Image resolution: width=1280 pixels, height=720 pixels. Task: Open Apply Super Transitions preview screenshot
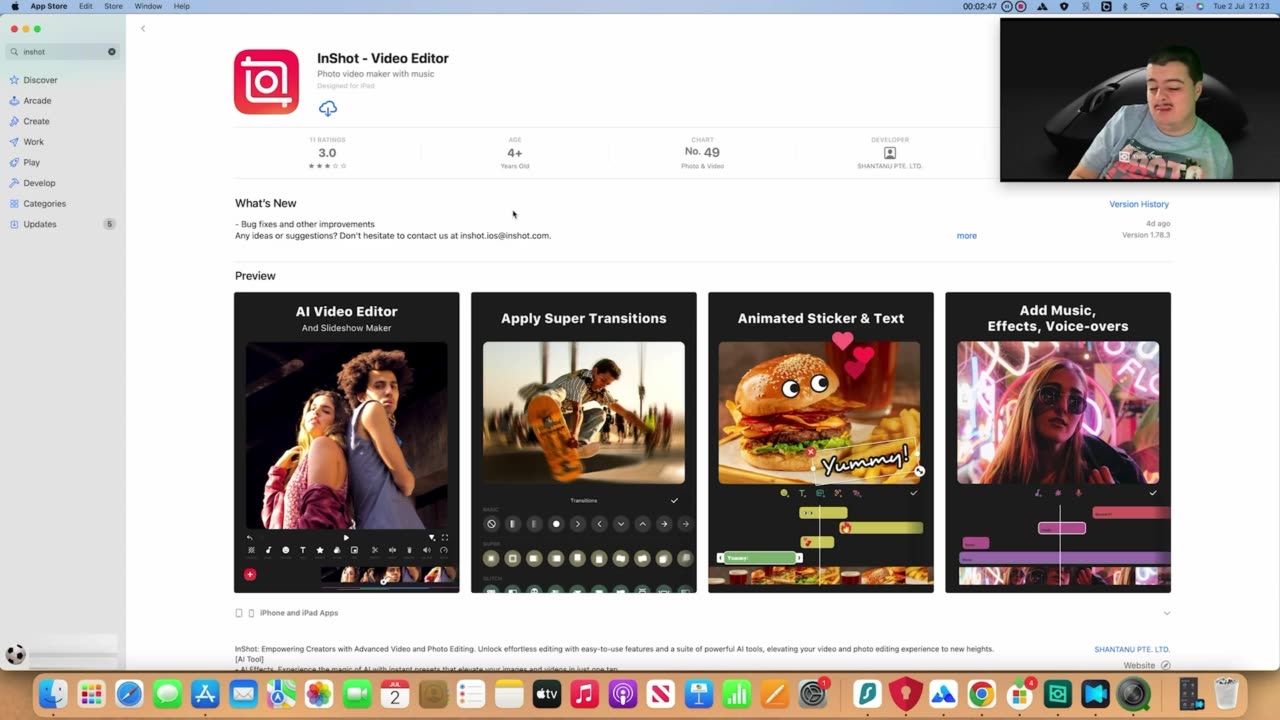click(x=584, y=442)
